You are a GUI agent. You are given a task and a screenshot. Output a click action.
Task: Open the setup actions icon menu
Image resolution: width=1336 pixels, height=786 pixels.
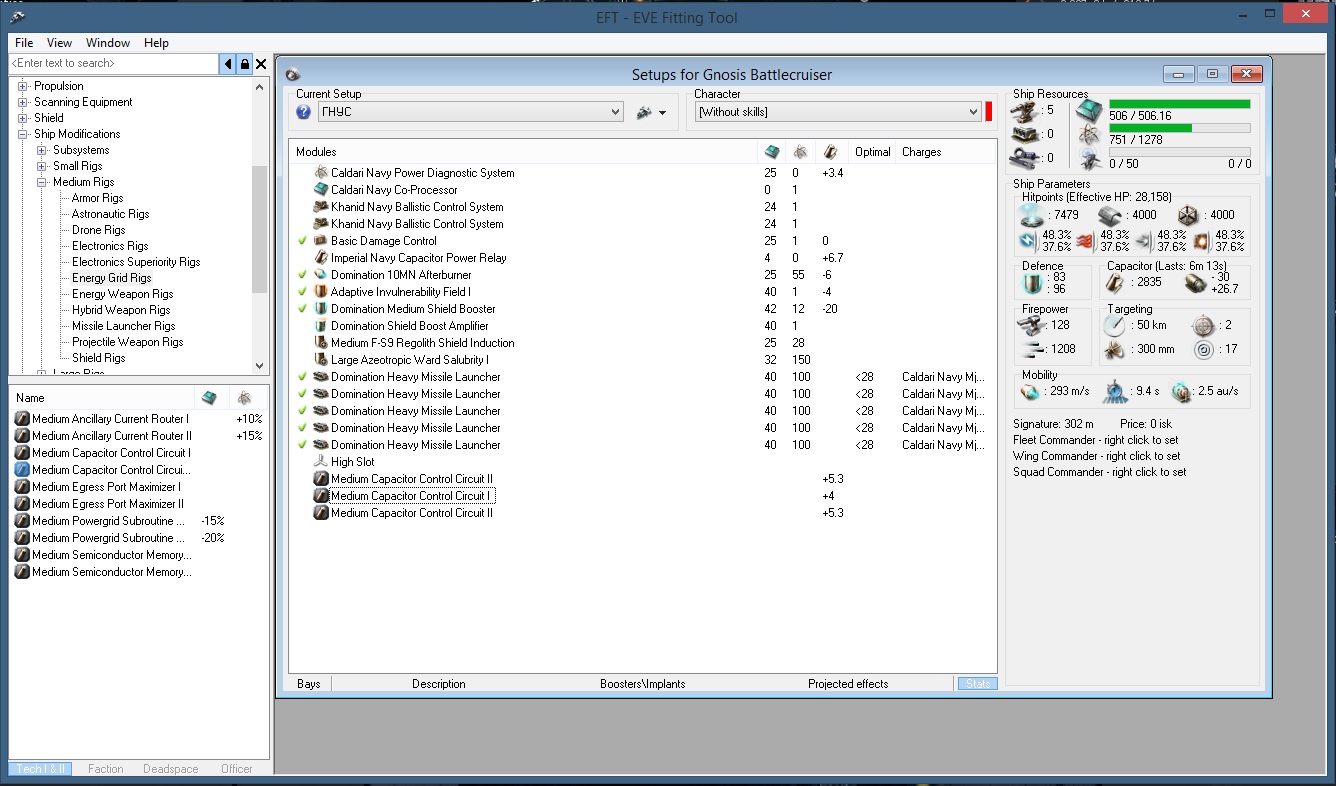pyautogui.click(x=652, y=112)
